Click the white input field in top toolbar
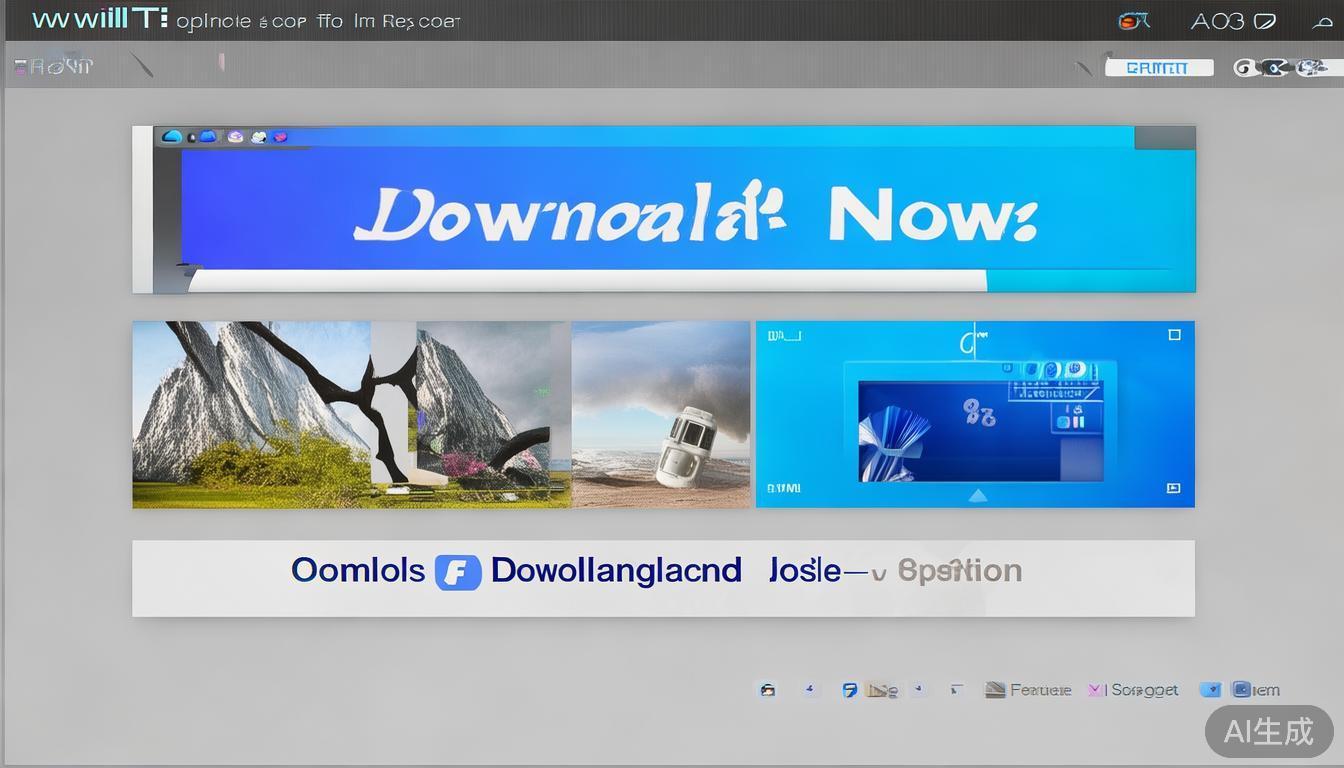Image resolution: width=1344 pixels, height=768 pixels. click(x=1158, y=68)
